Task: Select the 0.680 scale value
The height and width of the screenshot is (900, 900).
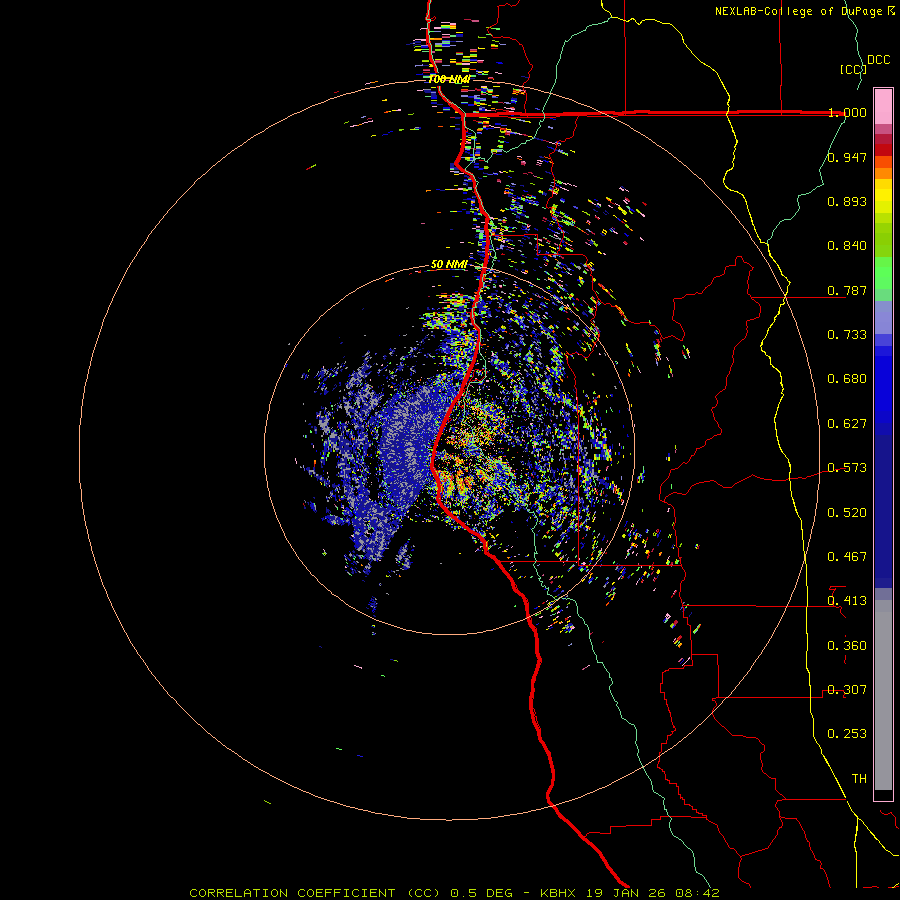Action: pyautogui.click(x=847, y=379)
